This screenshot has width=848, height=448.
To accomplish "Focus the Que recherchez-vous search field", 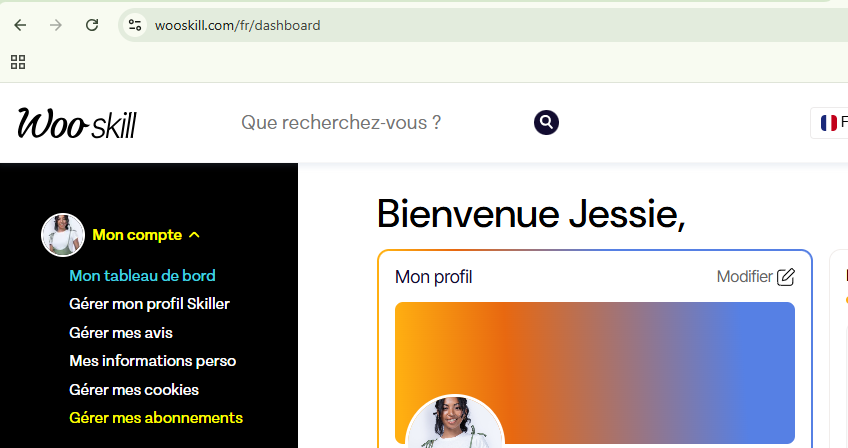I will tap(380, 123).
